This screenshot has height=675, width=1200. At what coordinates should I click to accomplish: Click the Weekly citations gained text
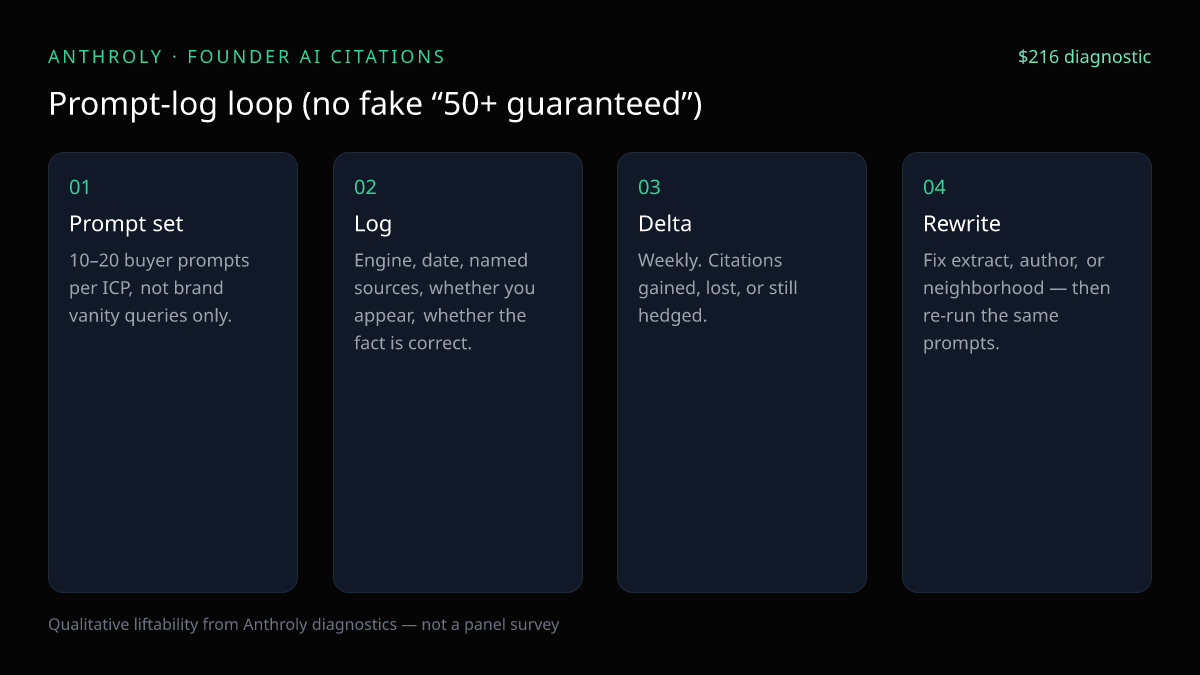pos(717,288)
